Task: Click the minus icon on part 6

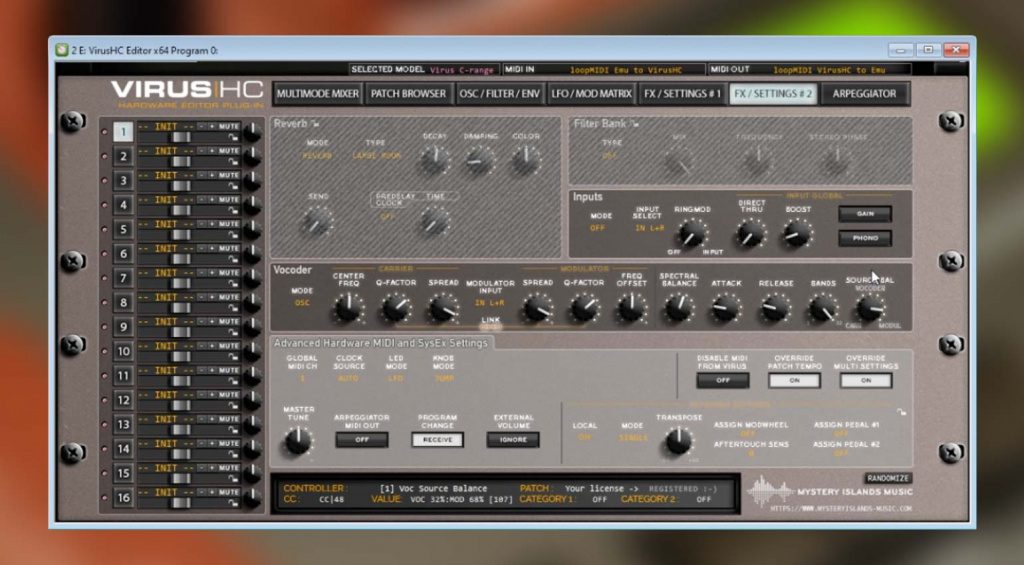Action: (201, 248)
